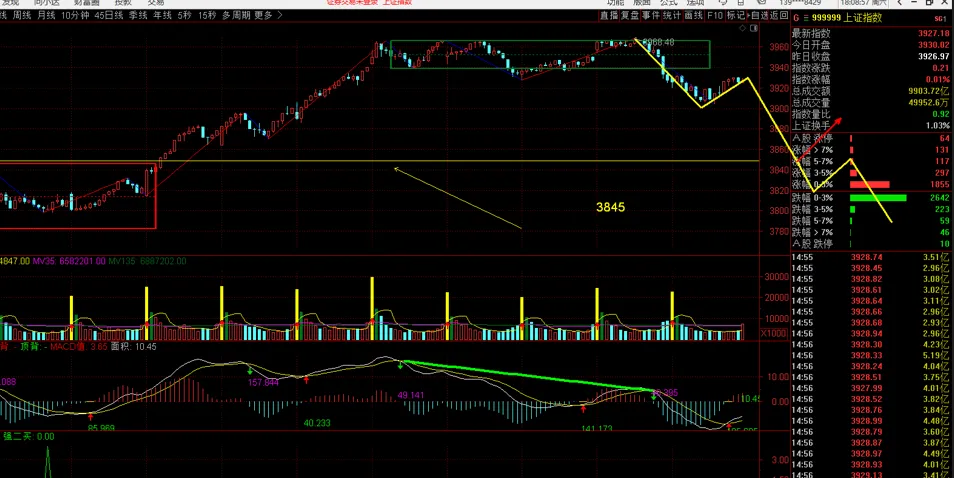
Task: Switch to the 季线 quarterly tab
Action: click(x=138, y=15)
